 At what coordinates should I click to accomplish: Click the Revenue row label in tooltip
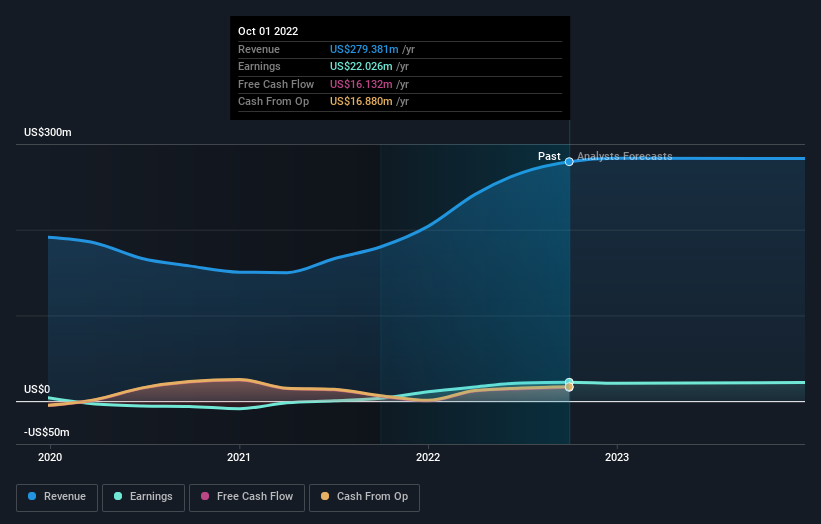click(259, 49)
